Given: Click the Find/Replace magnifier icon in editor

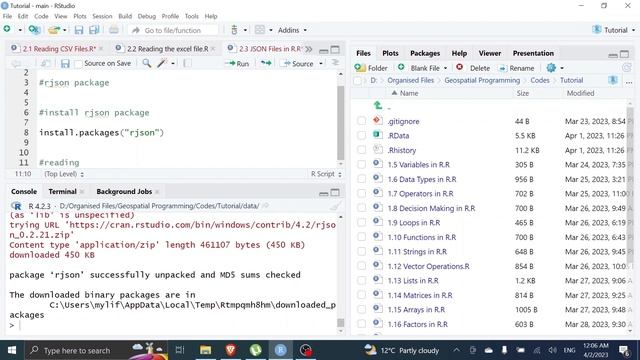Looking at the screenshot, I should pos(147,63).
